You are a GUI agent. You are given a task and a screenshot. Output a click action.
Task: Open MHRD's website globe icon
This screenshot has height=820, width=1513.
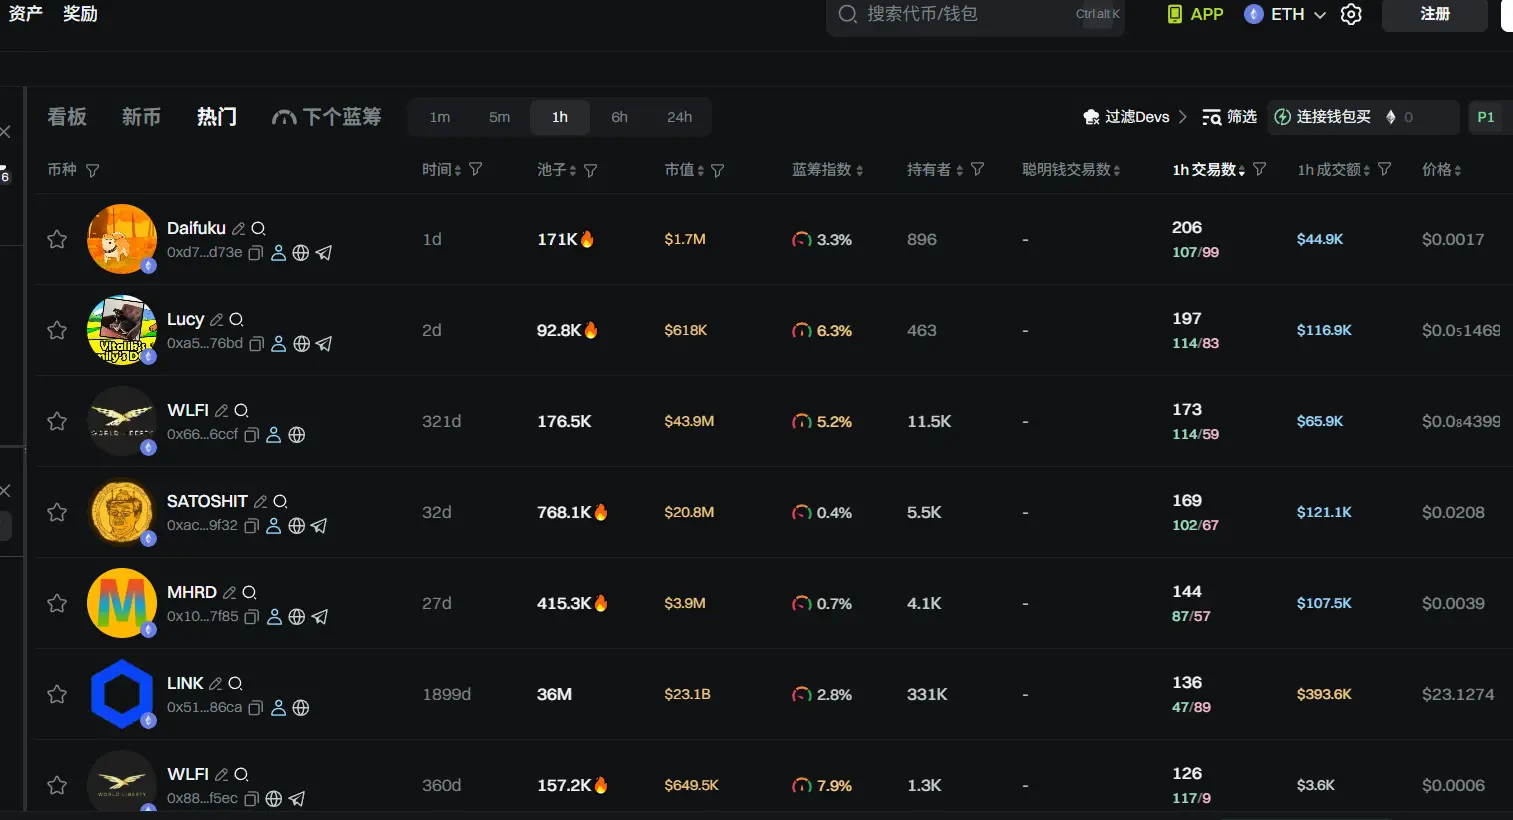(x=297, y=617)
